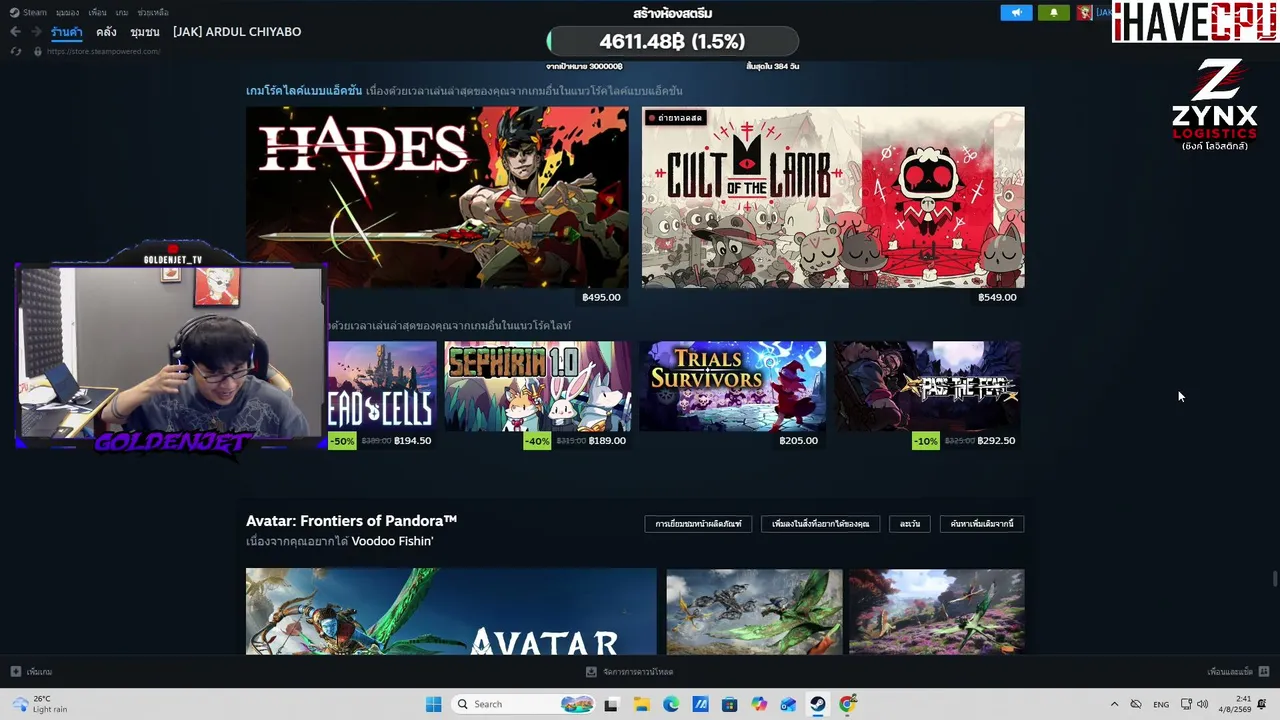Open the Pass the Fear game capsule

[928, 386]
